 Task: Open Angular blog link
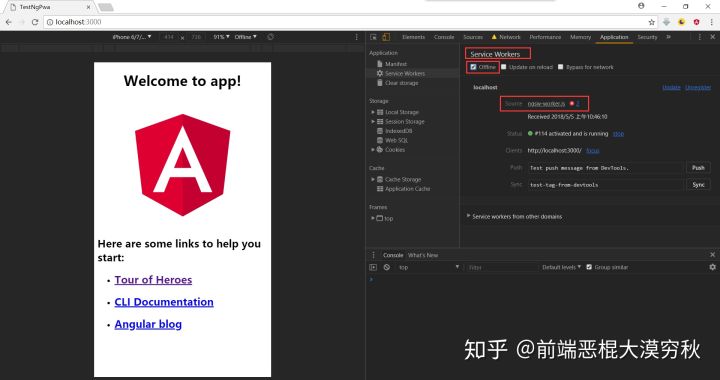[x=148, y=324]
